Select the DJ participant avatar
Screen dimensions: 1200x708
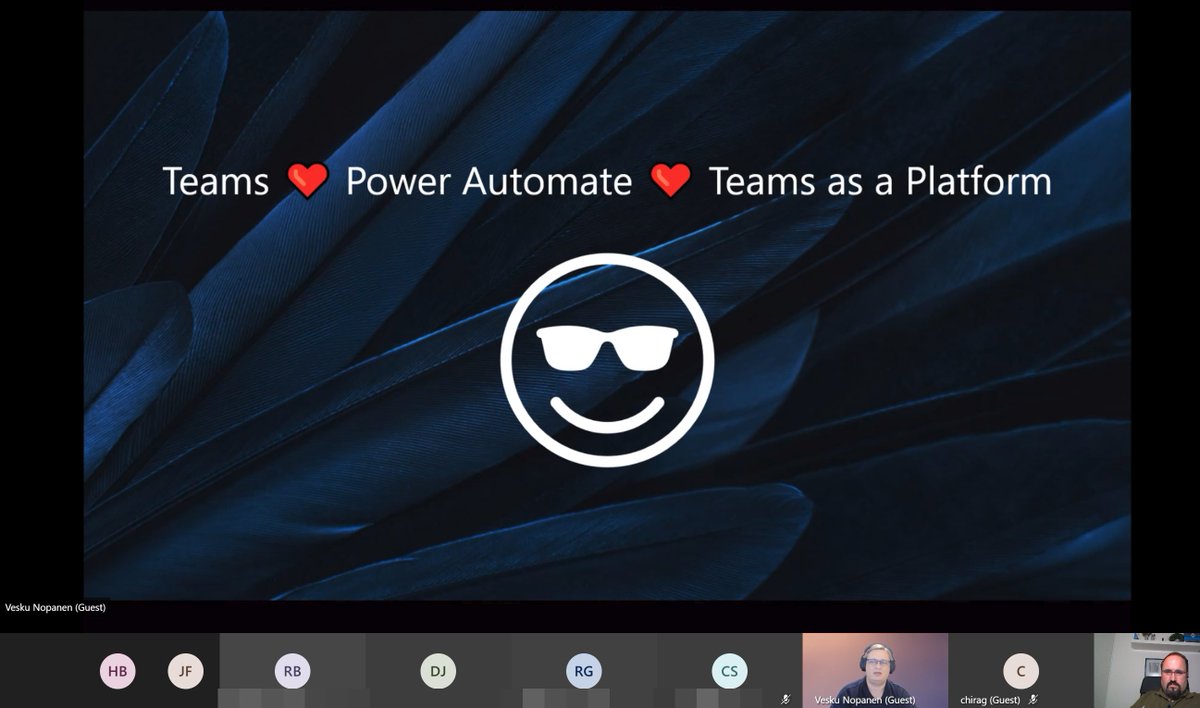coord(438,671)
